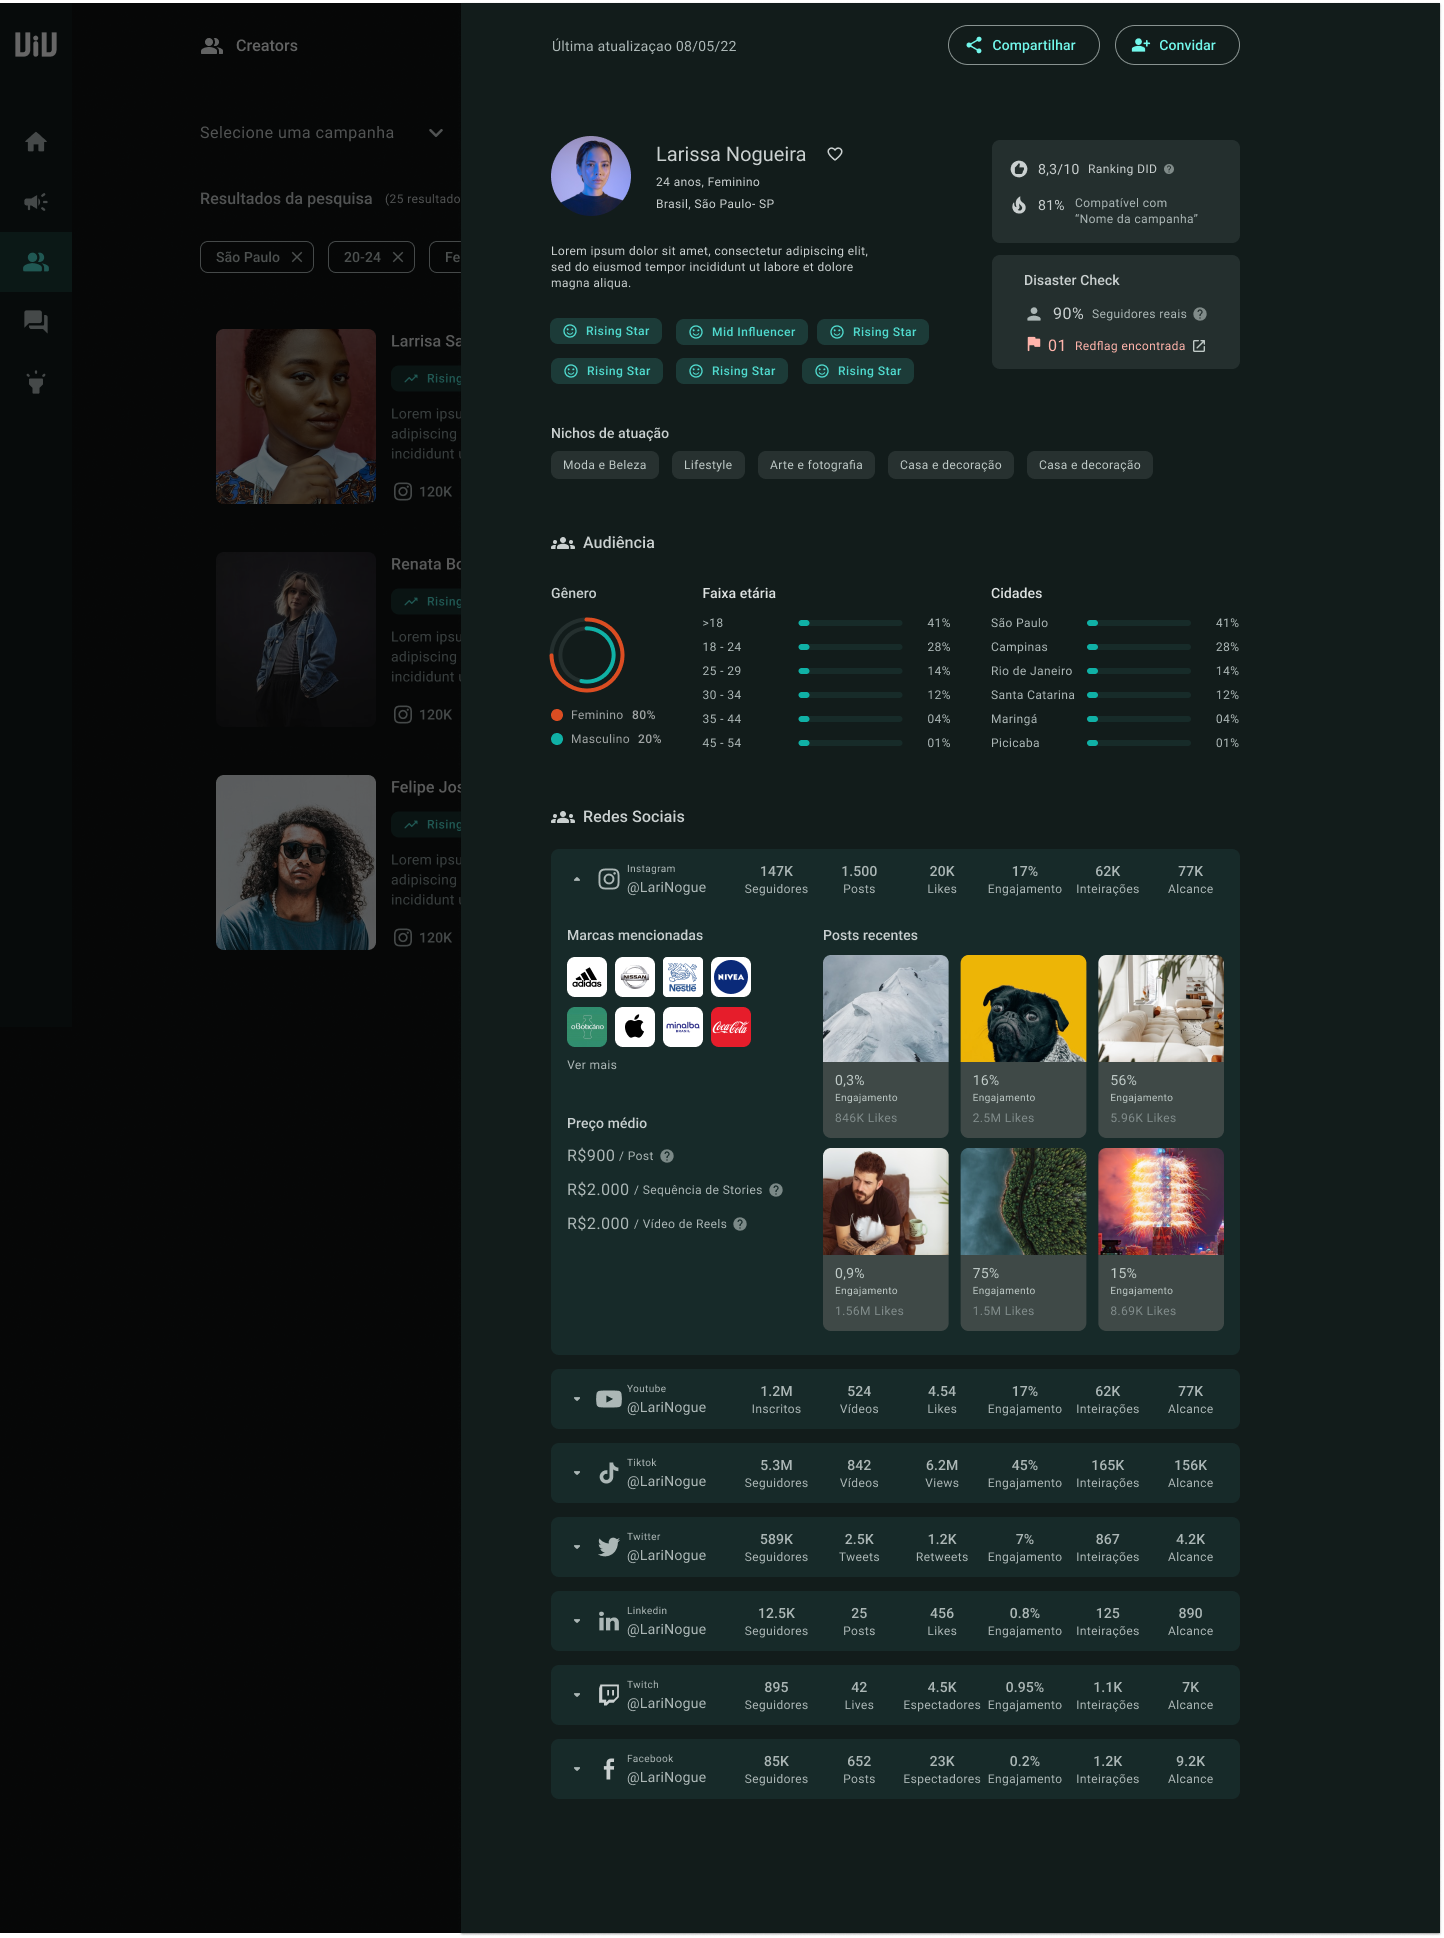Click the Linkedin logo icon

[609, 1621]
